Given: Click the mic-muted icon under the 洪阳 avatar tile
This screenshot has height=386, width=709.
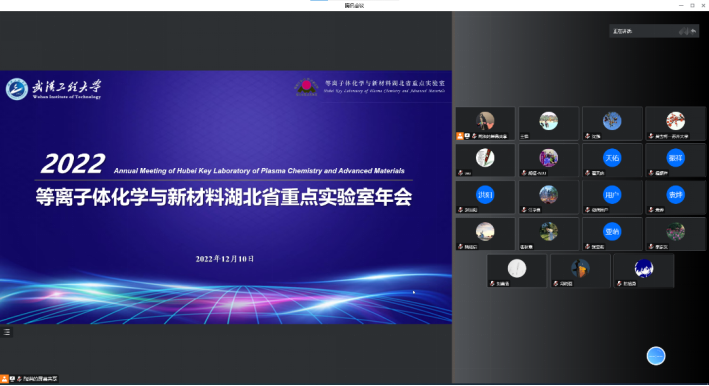Looking at the screenshot, I should coord(460,210).
